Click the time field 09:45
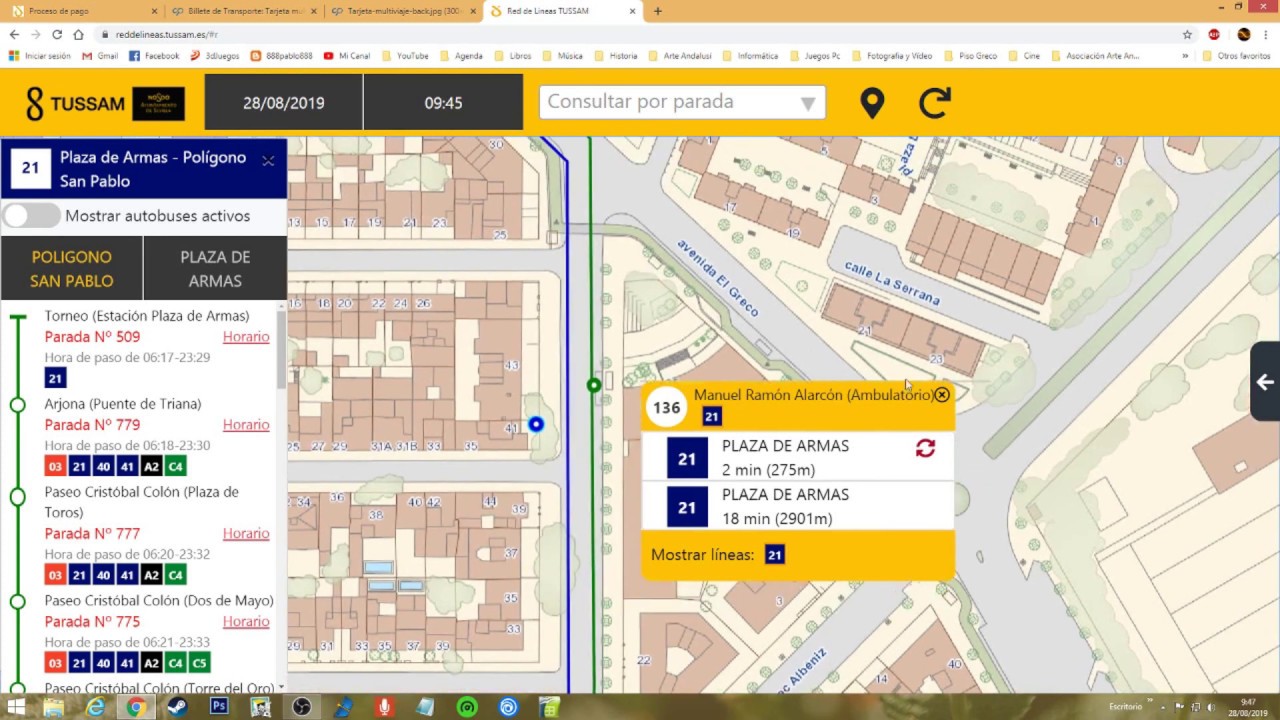Viewport: 1280px width, 720px height. (443, 102)
